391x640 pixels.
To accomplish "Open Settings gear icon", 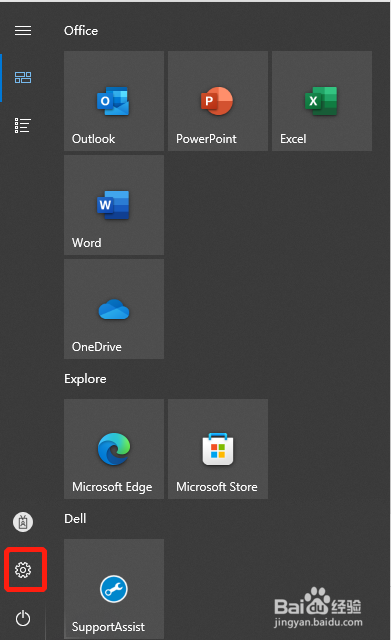I will tap(23, 570).
